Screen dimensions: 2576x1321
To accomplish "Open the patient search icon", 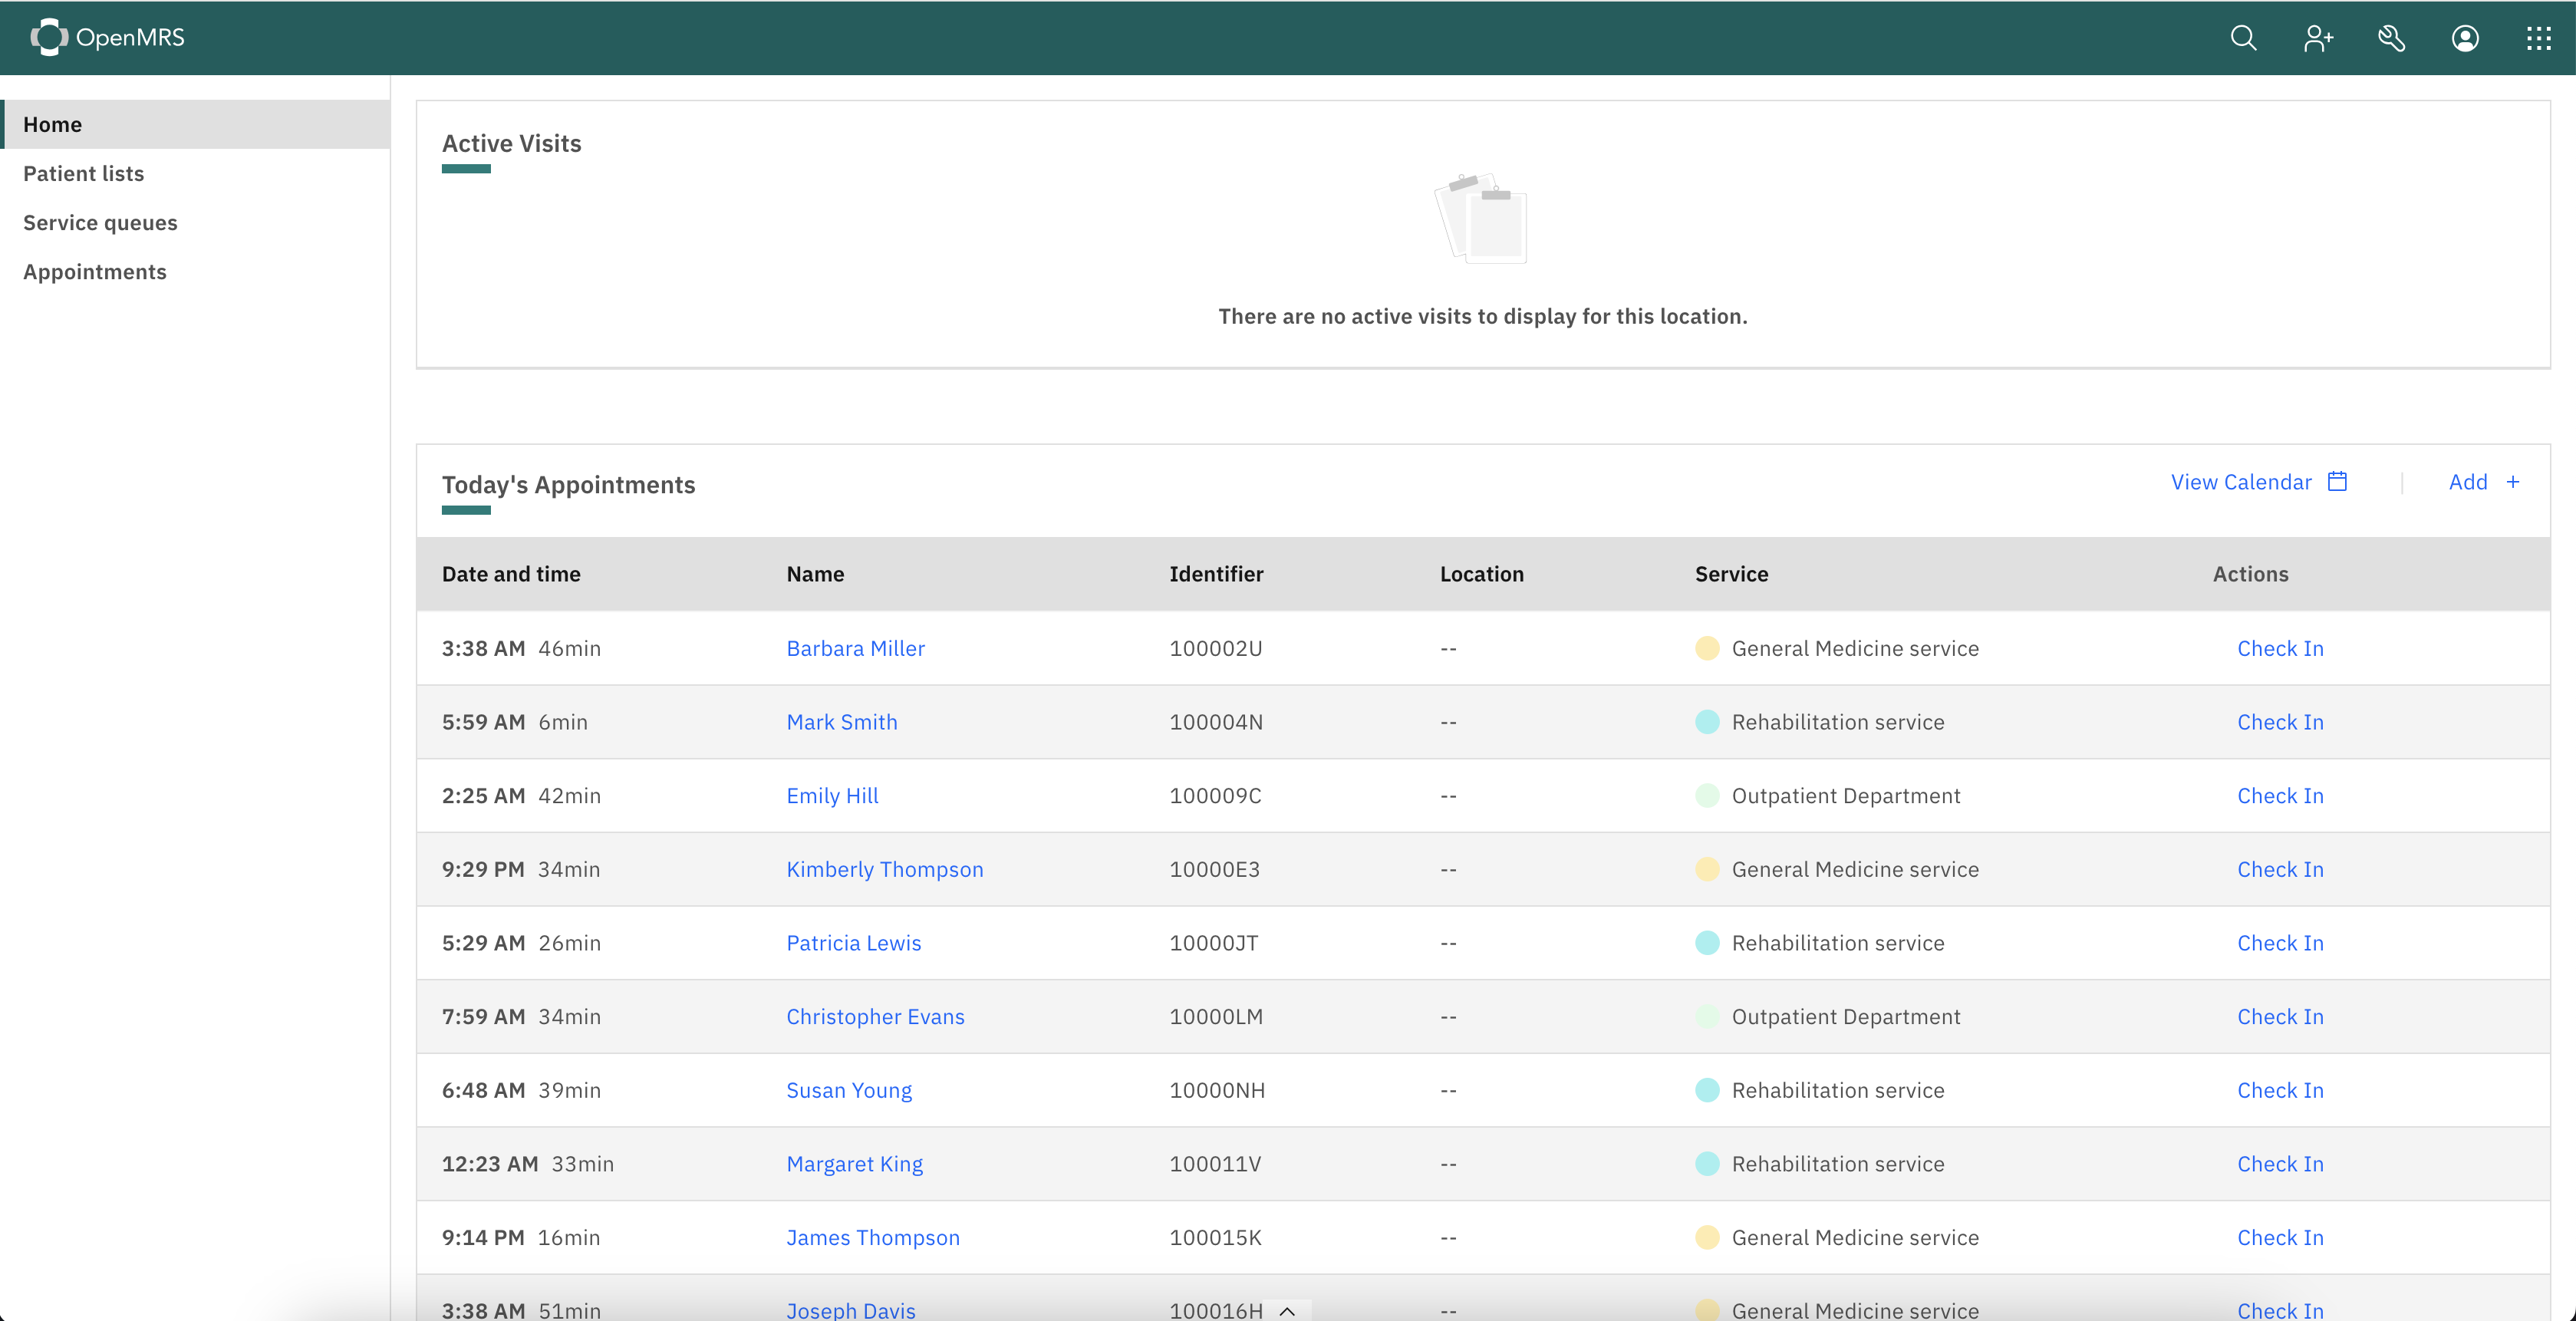I will click(x=2243, y=38).
